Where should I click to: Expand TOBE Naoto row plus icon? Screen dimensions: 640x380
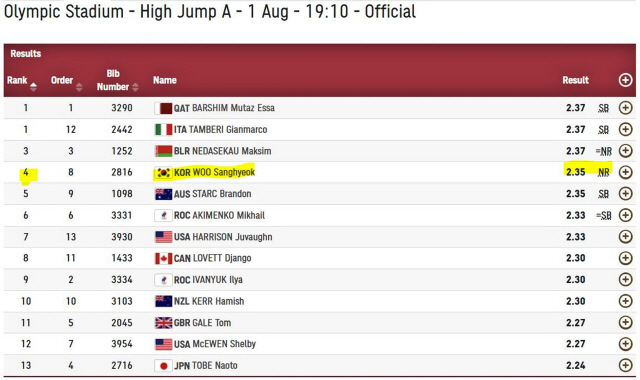pos(625,365)
